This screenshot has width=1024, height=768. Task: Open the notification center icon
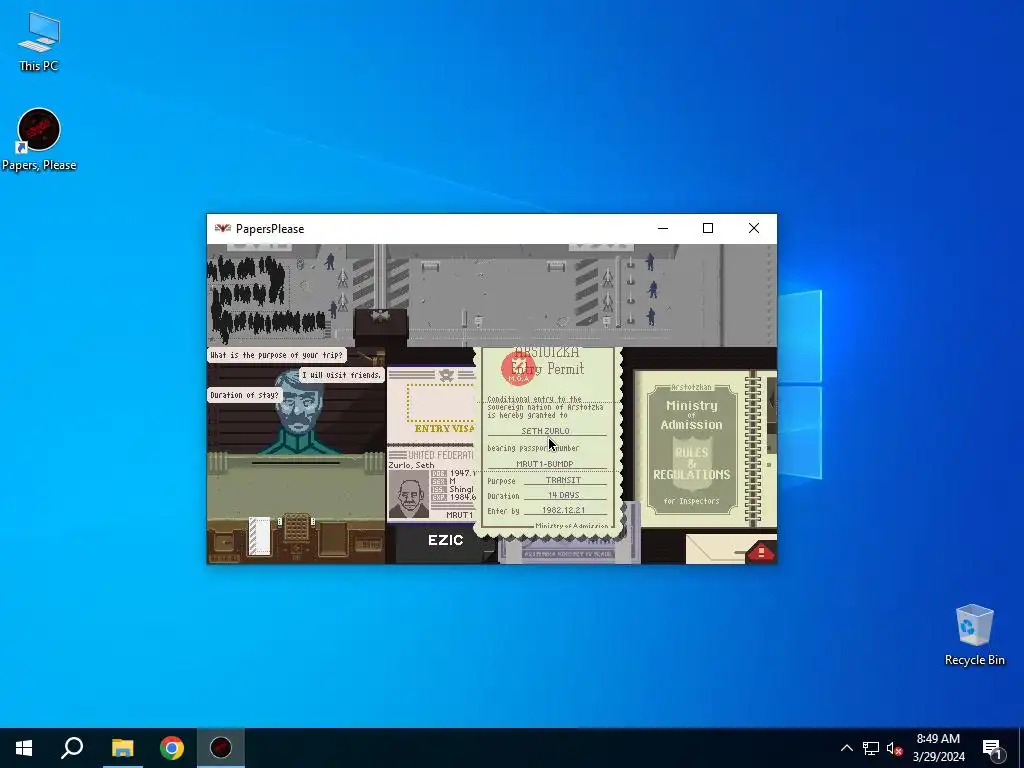tap(993, 749)
